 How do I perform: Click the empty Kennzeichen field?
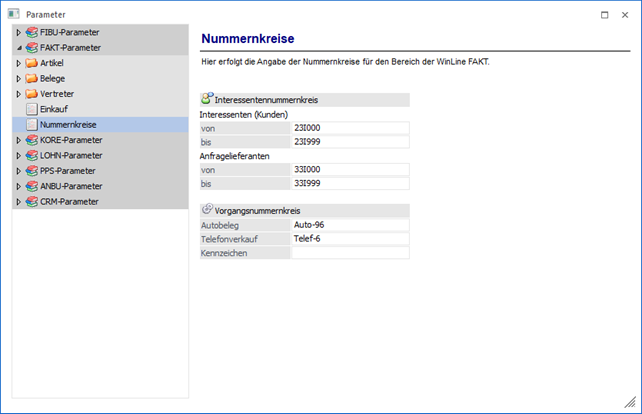[x=349, y=253]
